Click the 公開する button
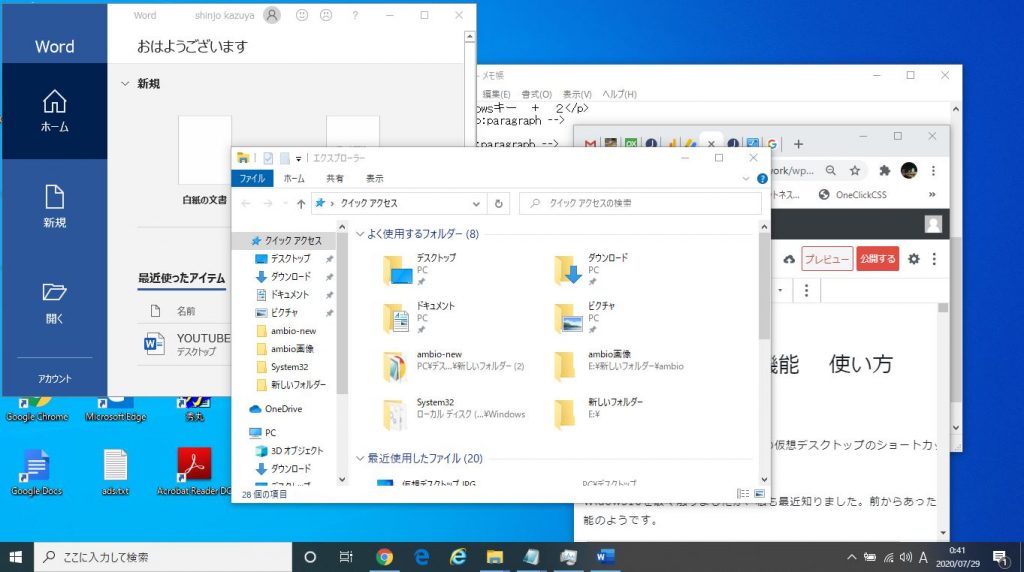The width and height of the screenshot is (1024, 572). [878, 259]
